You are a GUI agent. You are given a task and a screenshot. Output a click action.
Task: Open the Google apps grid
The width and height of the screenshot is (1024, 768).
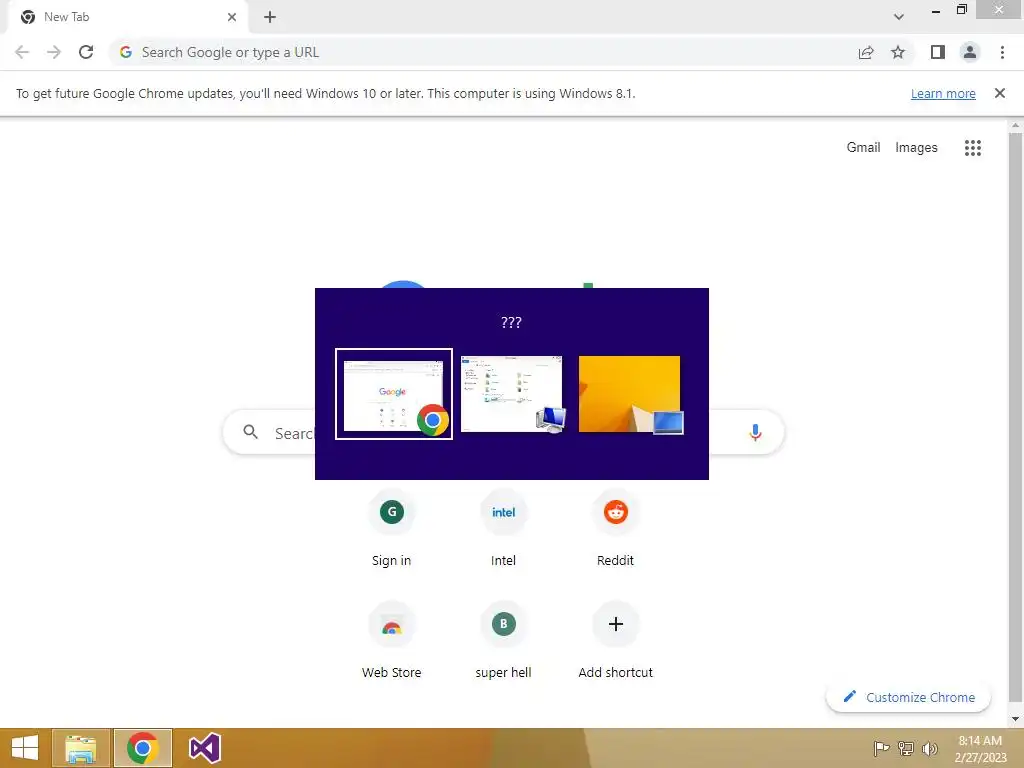pyautogui.click(x=973, y=148)
